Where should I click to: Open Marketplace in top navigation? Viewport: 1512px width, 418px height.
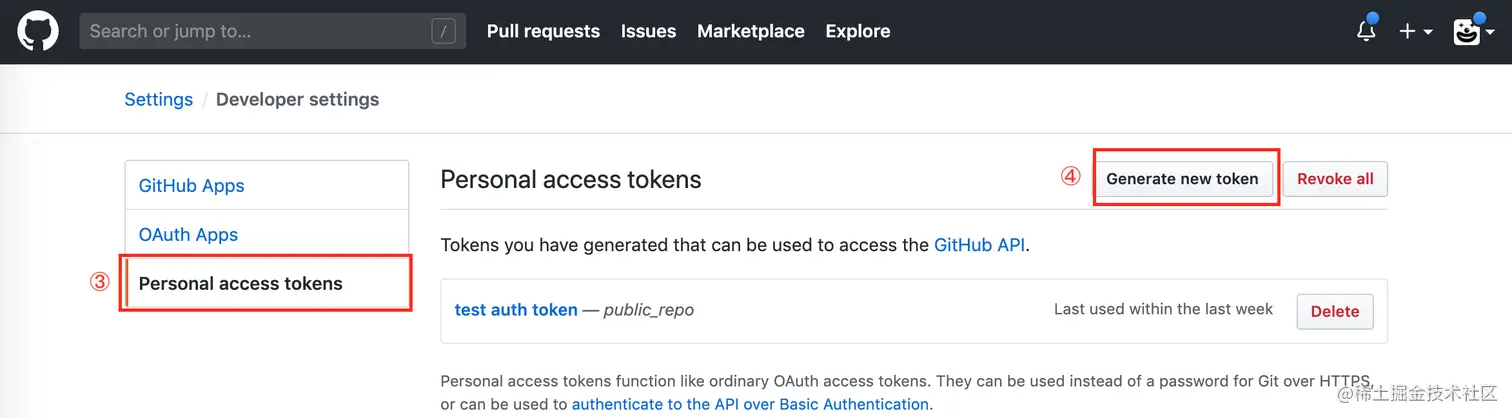pyautogui.click(x=751, y=31)
